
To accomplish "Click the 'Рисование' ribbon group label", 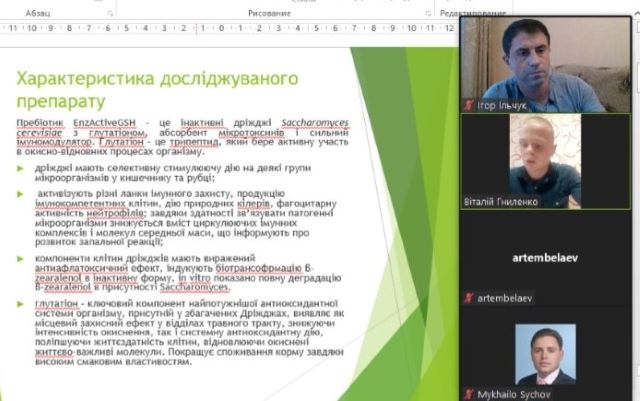I will coord(269,13).
